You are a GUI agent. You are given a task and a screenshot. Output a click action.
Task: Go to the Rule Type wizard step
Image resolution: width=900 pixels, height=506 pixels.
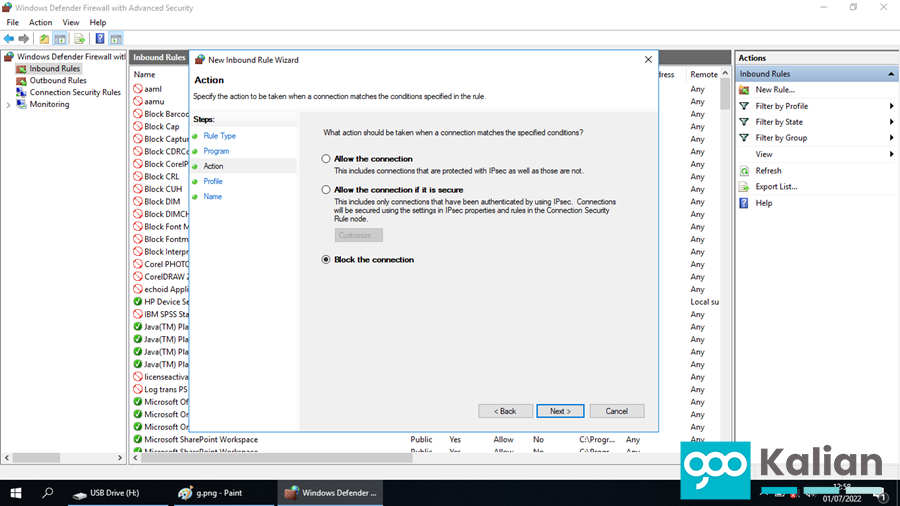tap(219, 136)
